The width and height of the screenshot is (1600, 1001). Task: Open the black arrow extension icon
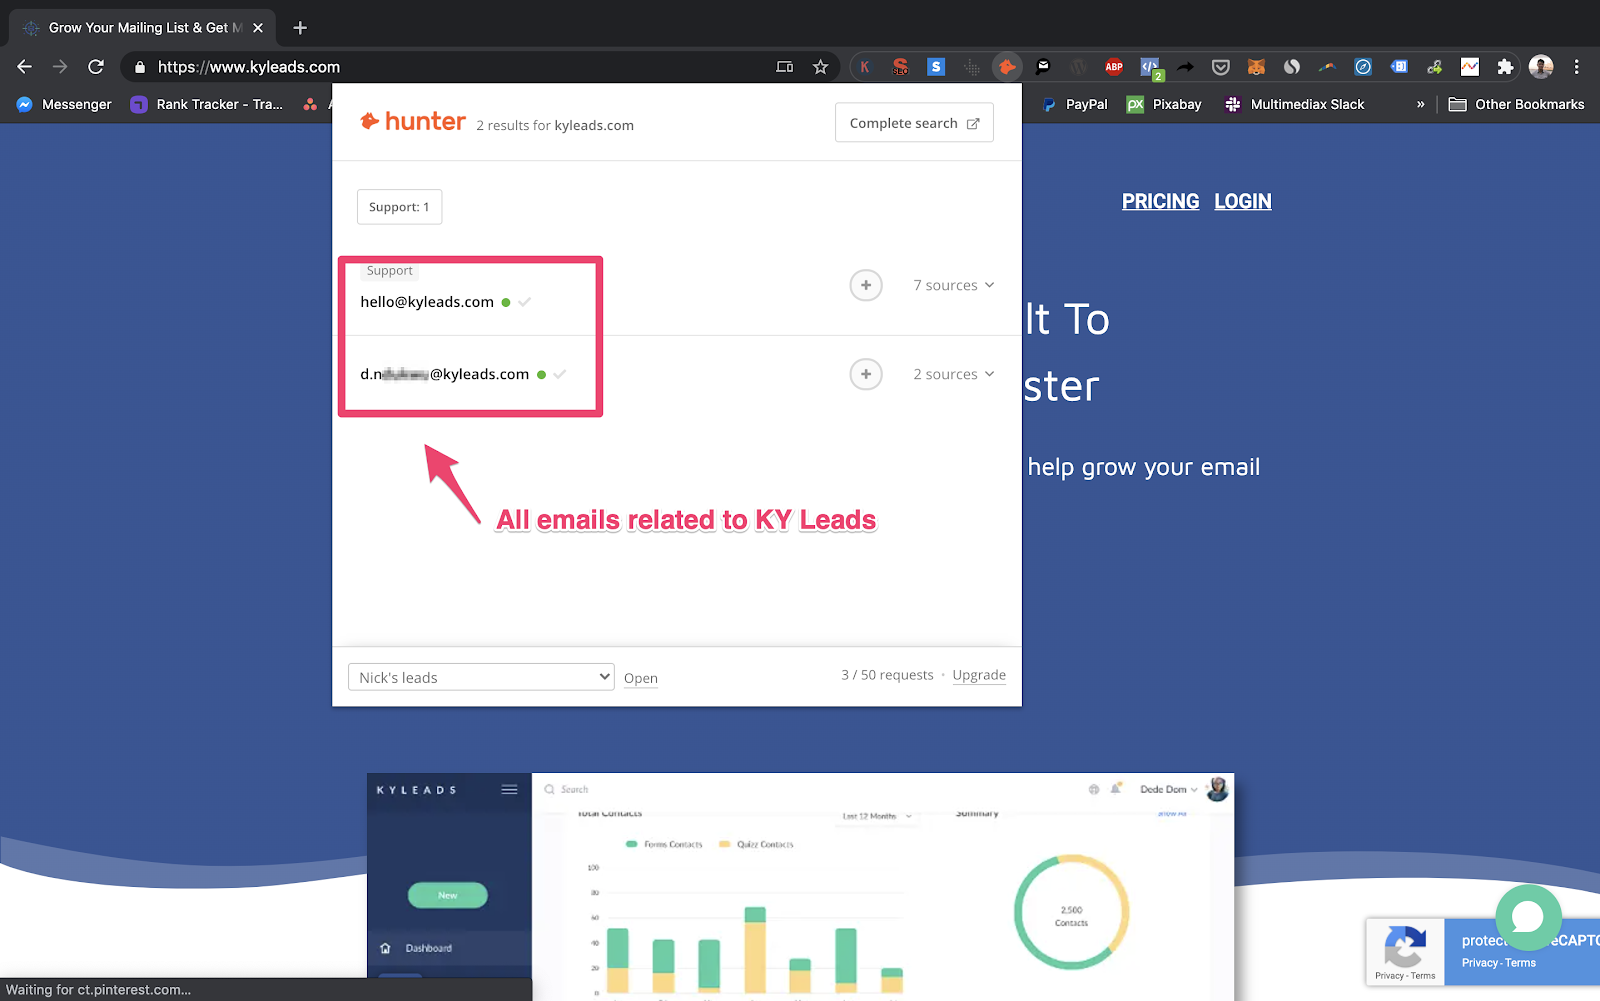click(x=1185, y=67)
